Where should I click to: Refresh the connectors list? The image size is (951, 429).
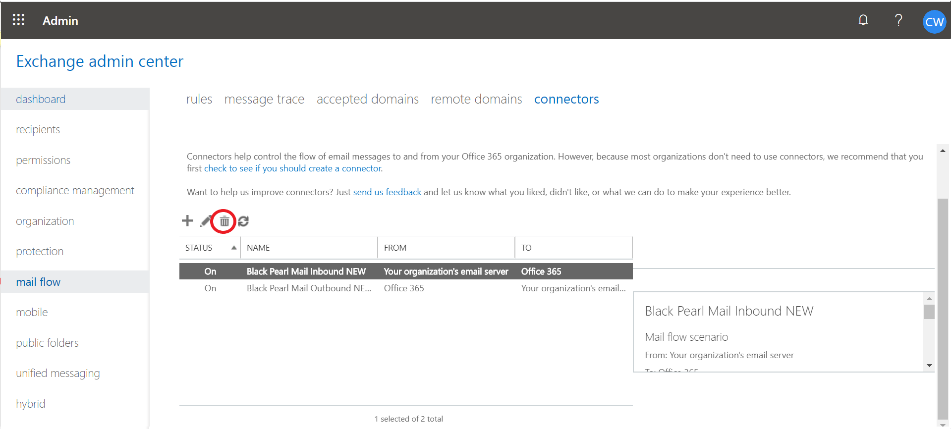(243, 221)
